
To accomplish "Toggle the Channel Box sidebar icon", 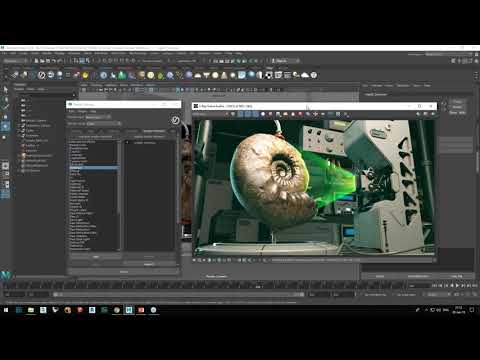I will (476, 61).
